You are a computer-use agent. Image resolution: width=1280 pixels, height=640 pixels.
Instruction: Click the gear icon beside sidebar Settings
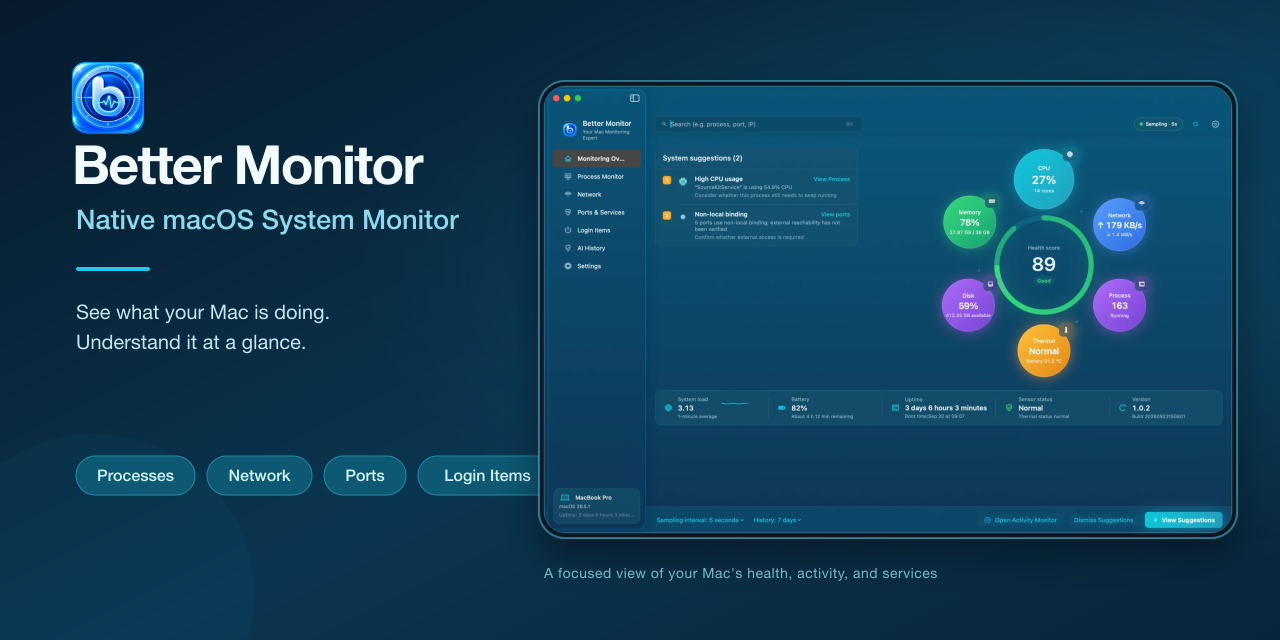point(568,266)
